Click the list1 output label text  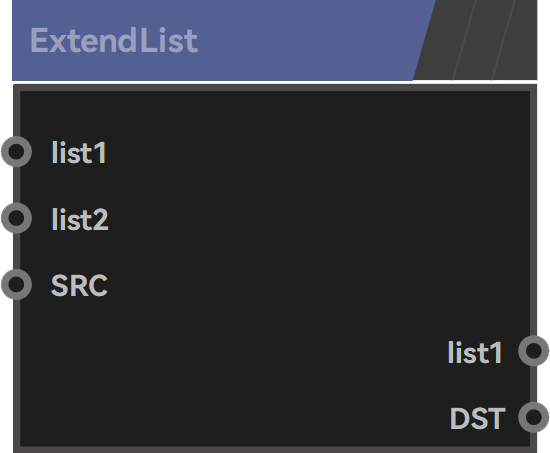(x=475, y=352)
